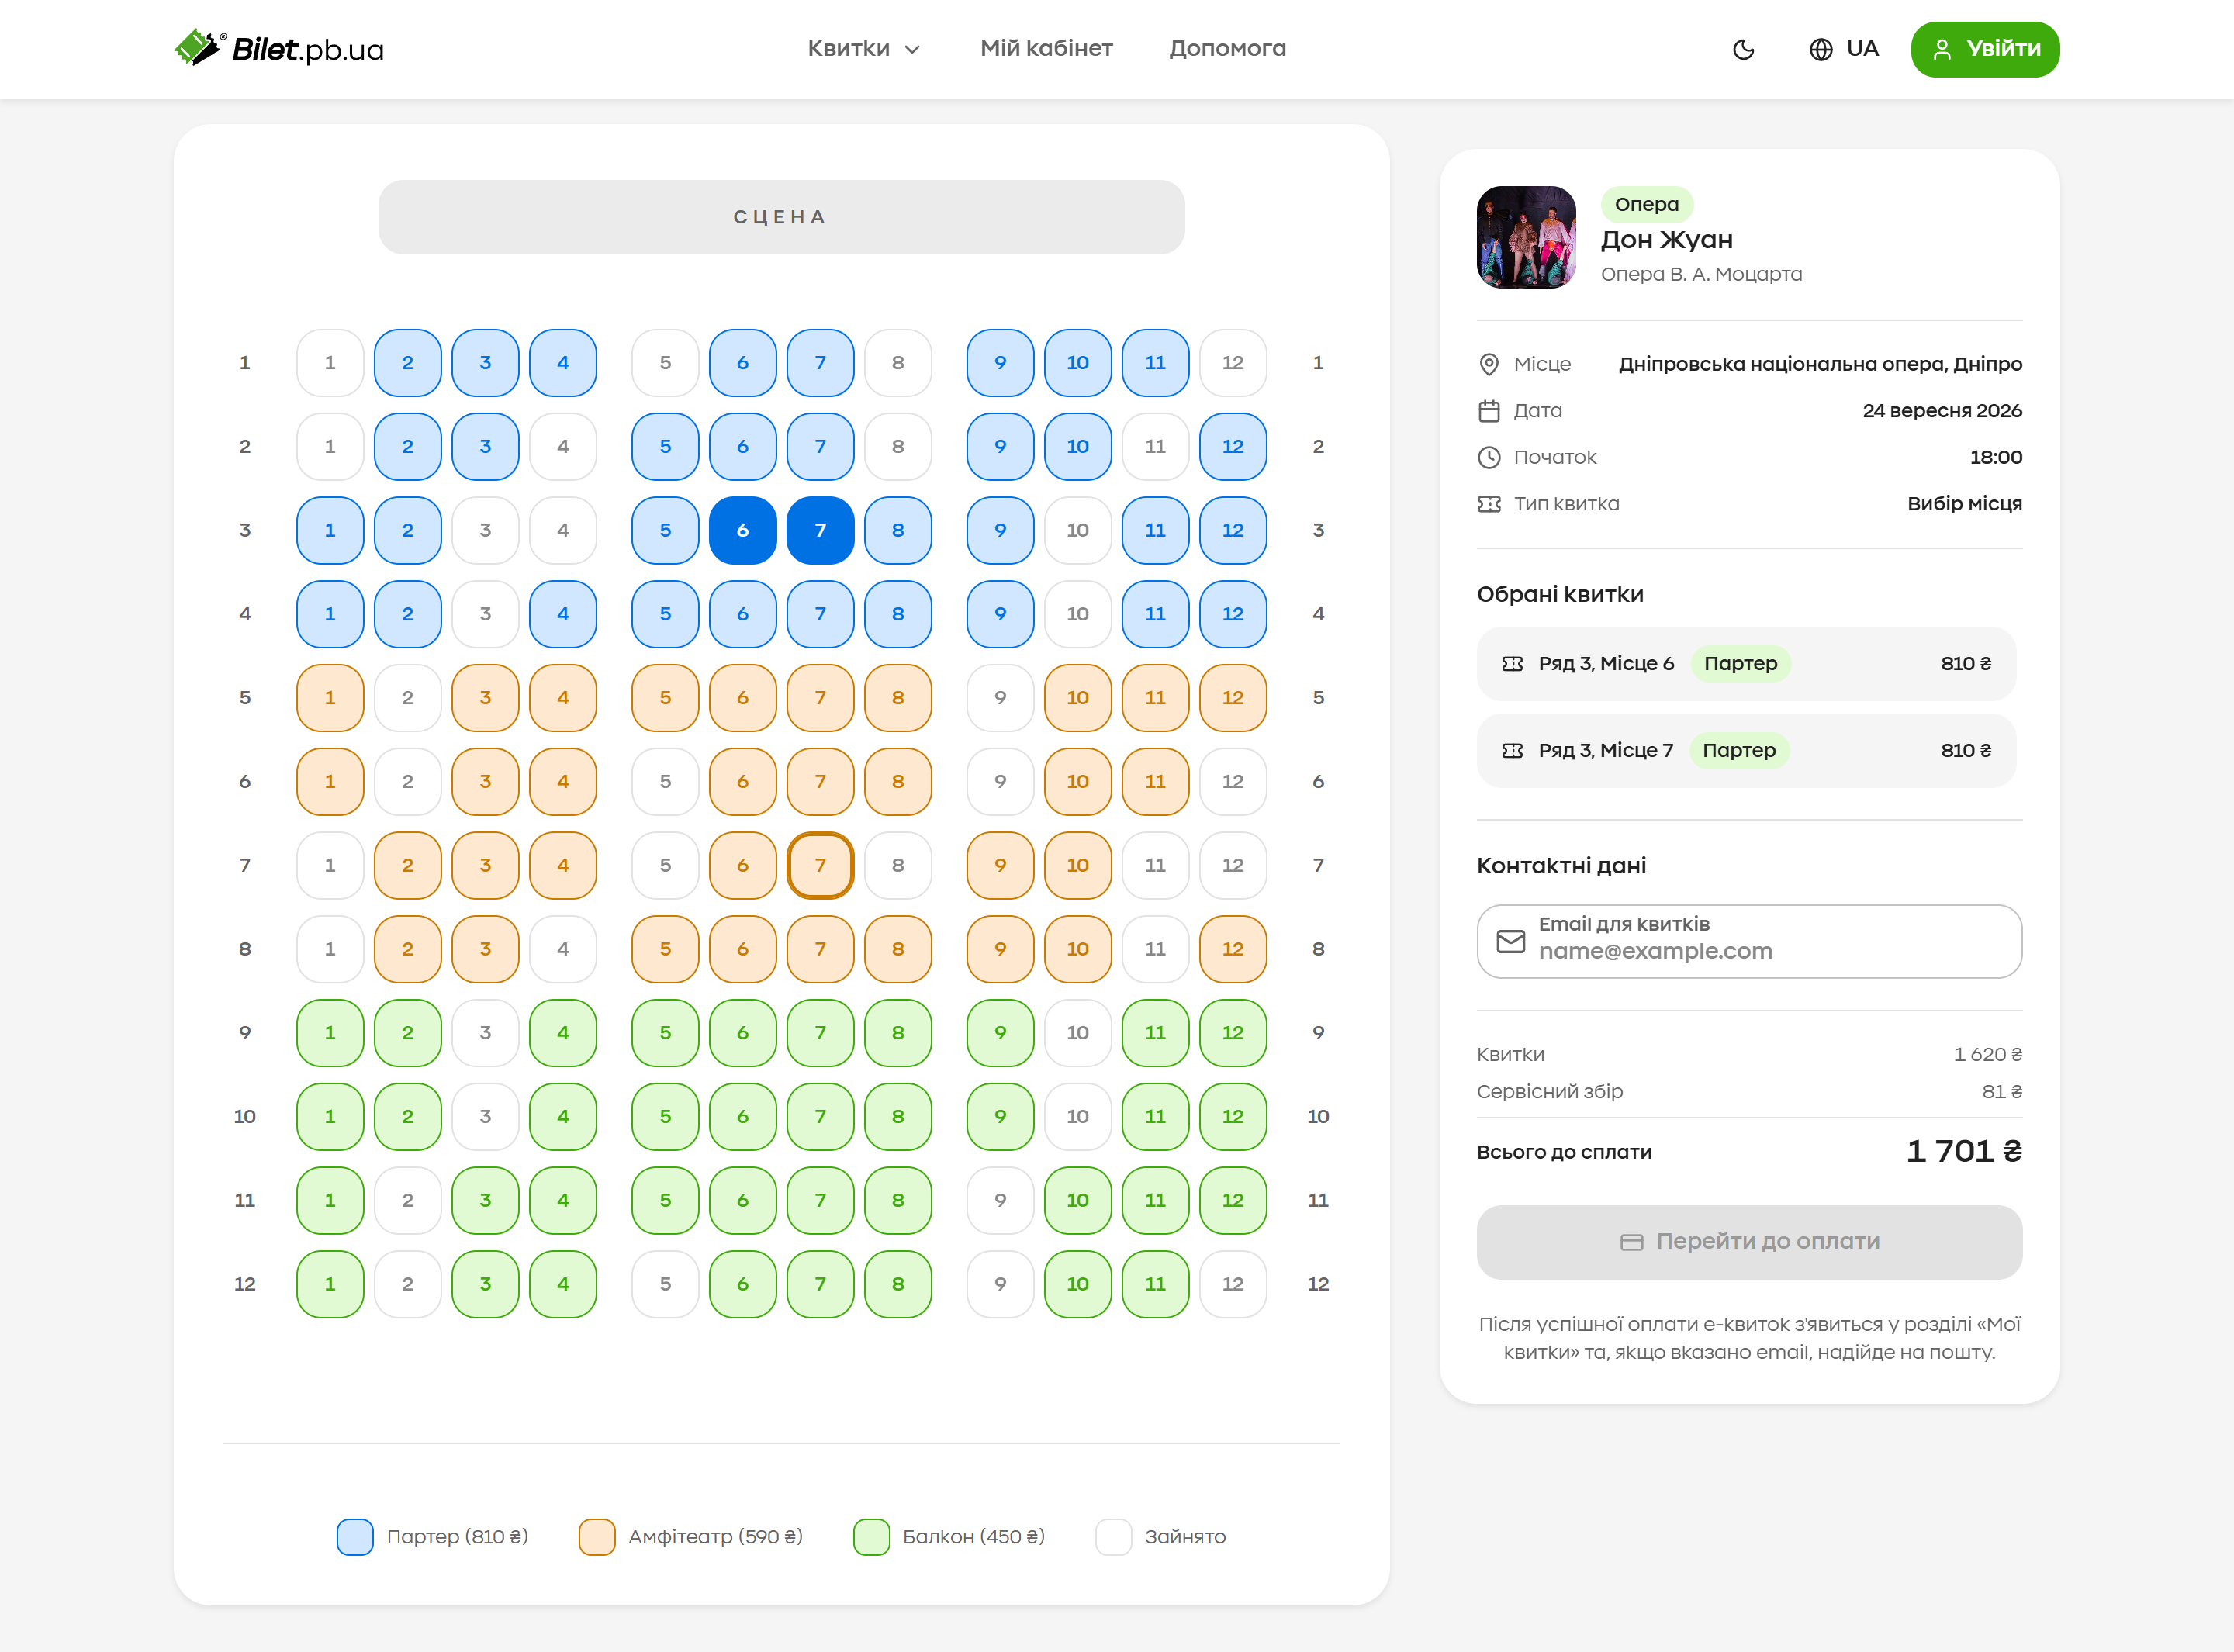Viewport: 2234px width, 1652px height.
Task: Click the total amount 1 701 ₴
Action: pyautogui.click(x=1964, y=1151)
